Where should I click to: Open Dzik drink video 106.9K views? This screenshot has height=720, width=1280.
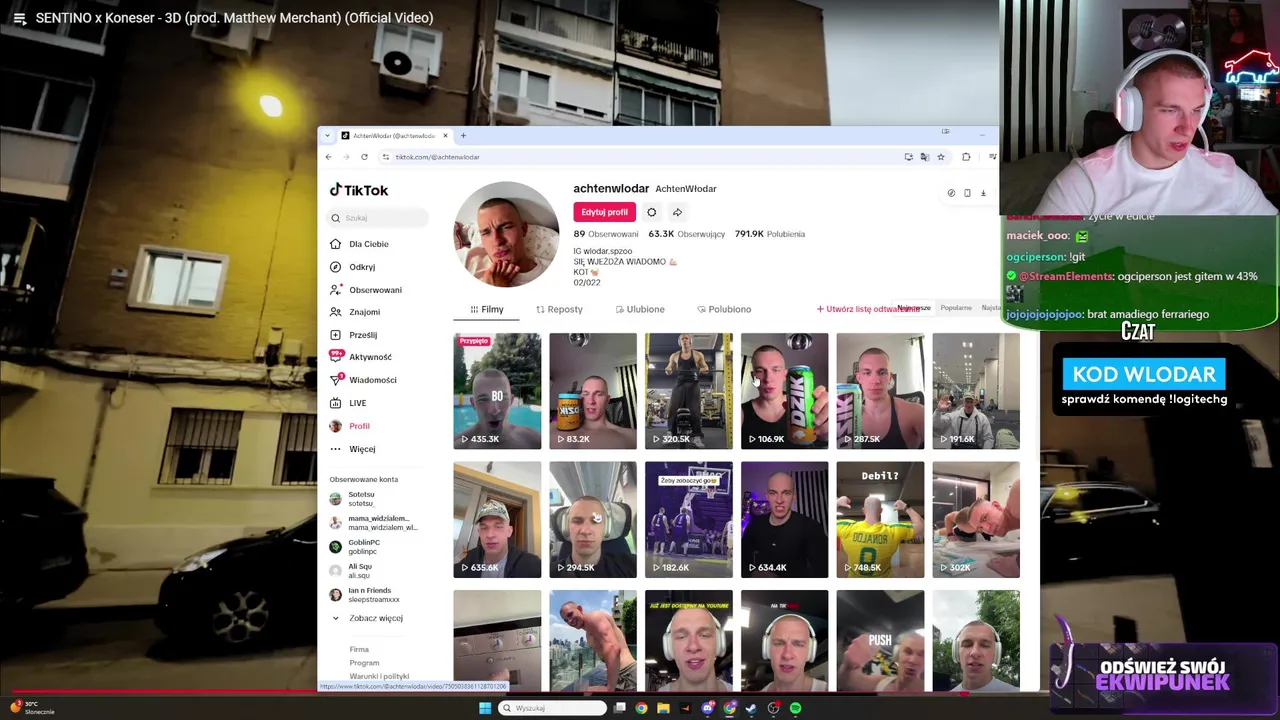[785, 391]
